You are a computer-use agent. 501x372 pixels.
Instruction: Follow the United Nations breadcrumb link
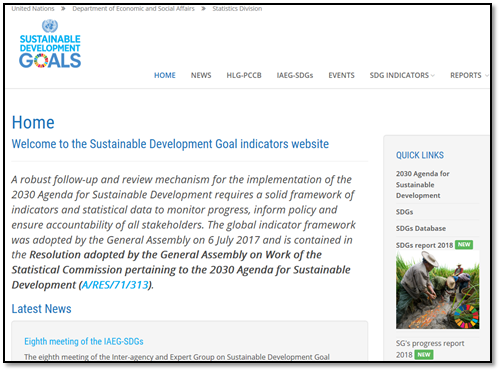click(x=33, y=9)
